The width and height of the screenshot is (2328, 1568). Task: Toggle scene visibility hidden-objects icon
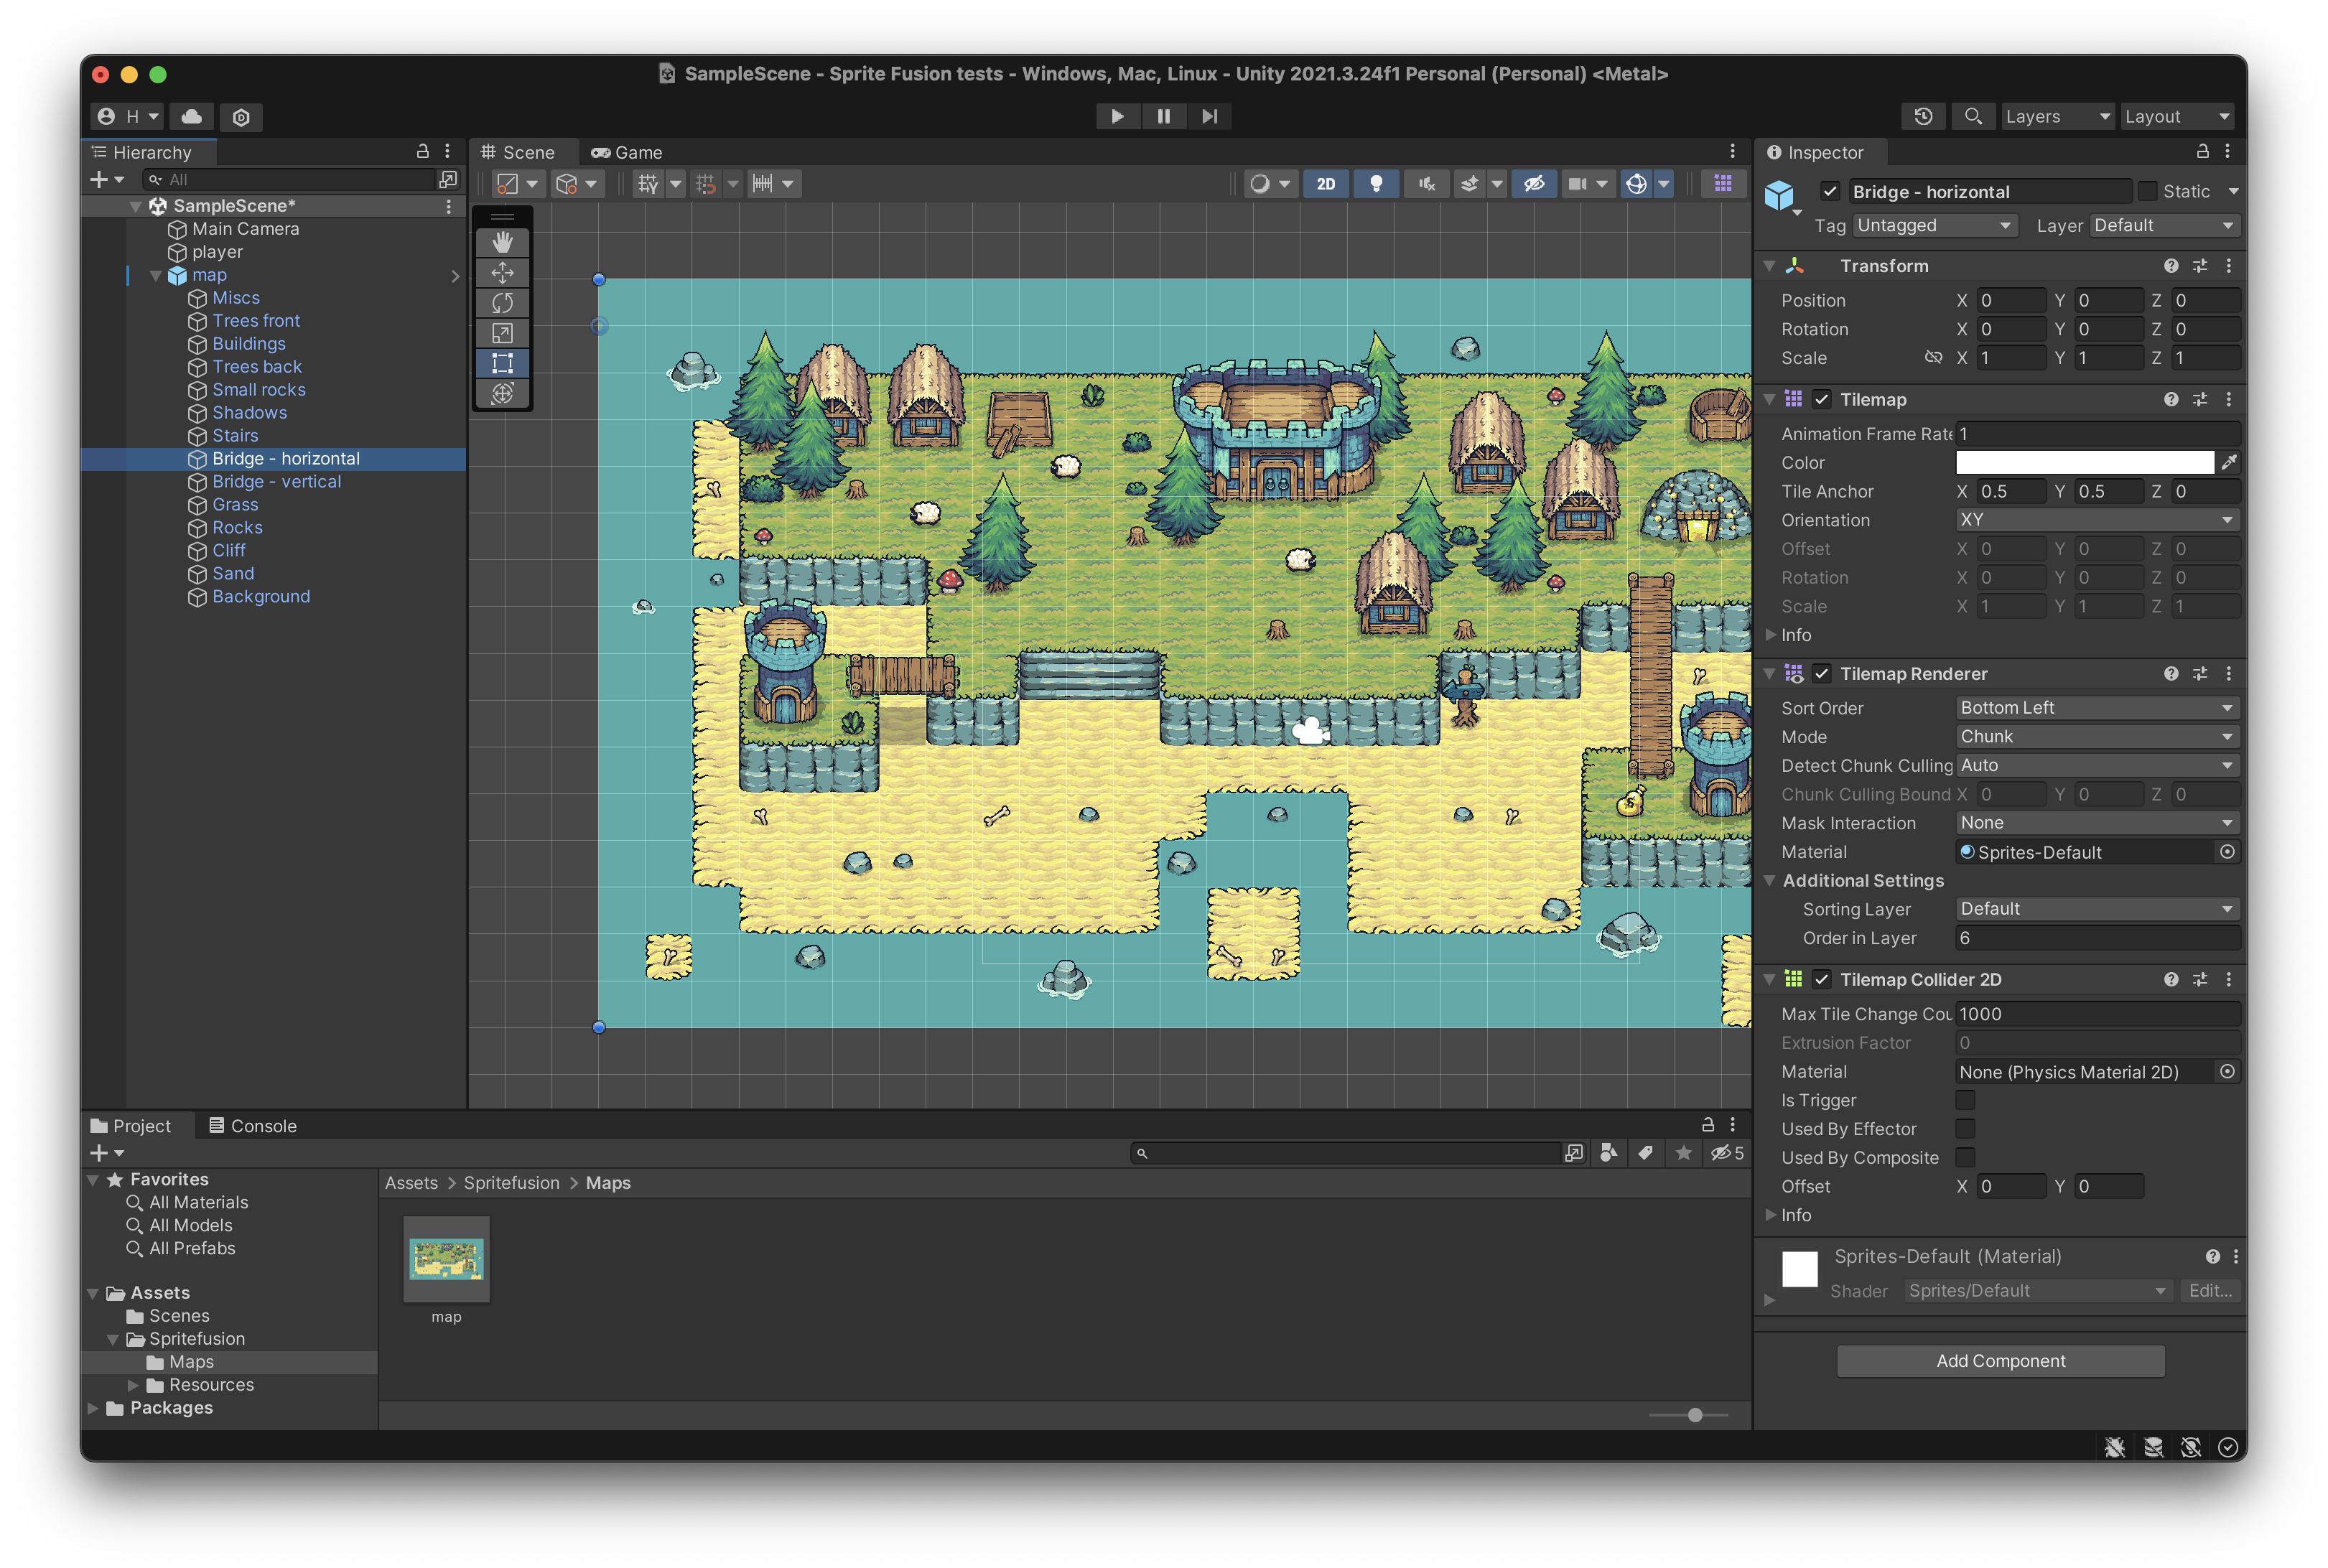click(1533, 183)
